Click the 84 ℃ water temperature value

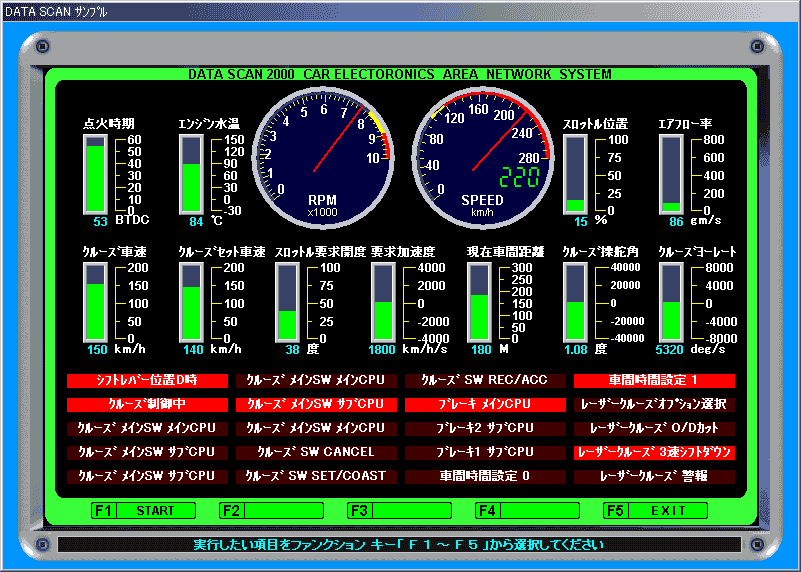pyautogui.click(x=196, y=222)
